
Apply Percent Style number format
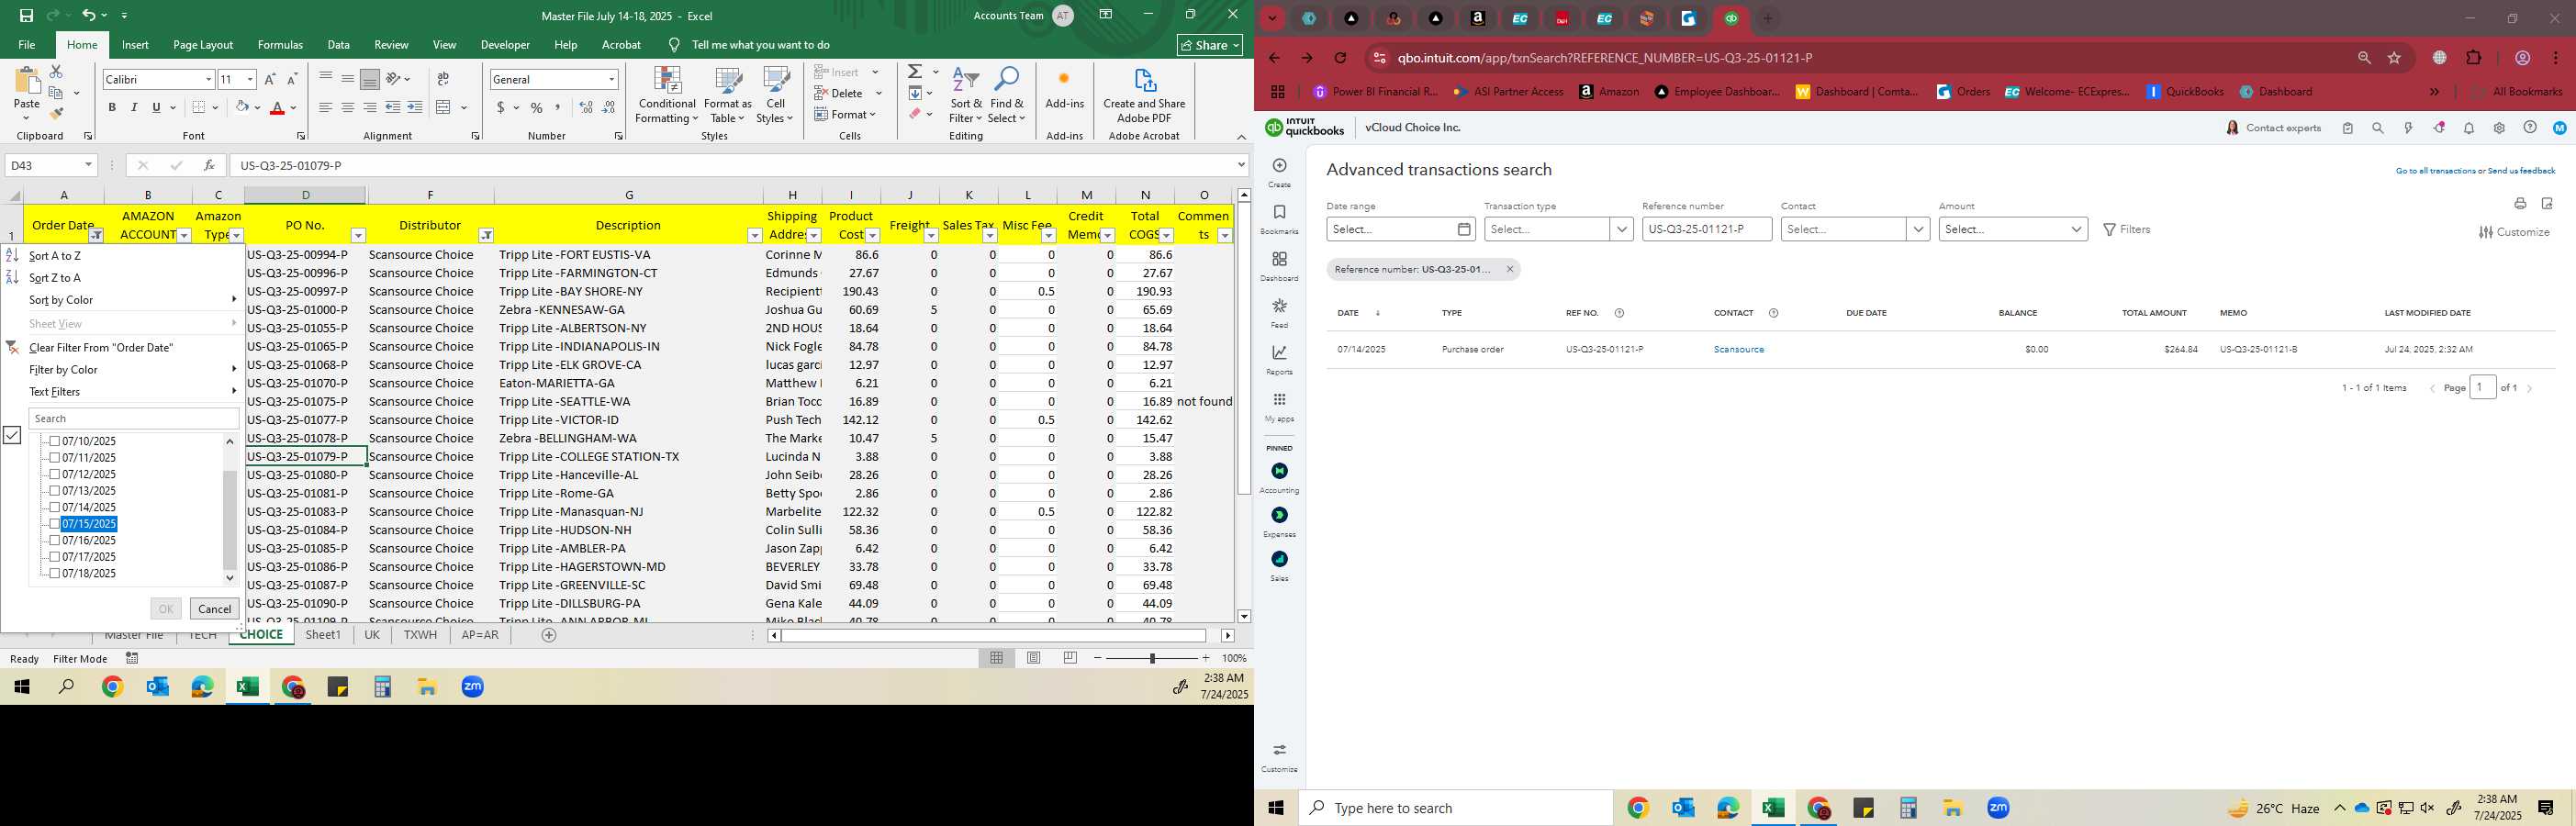point(537,107)
